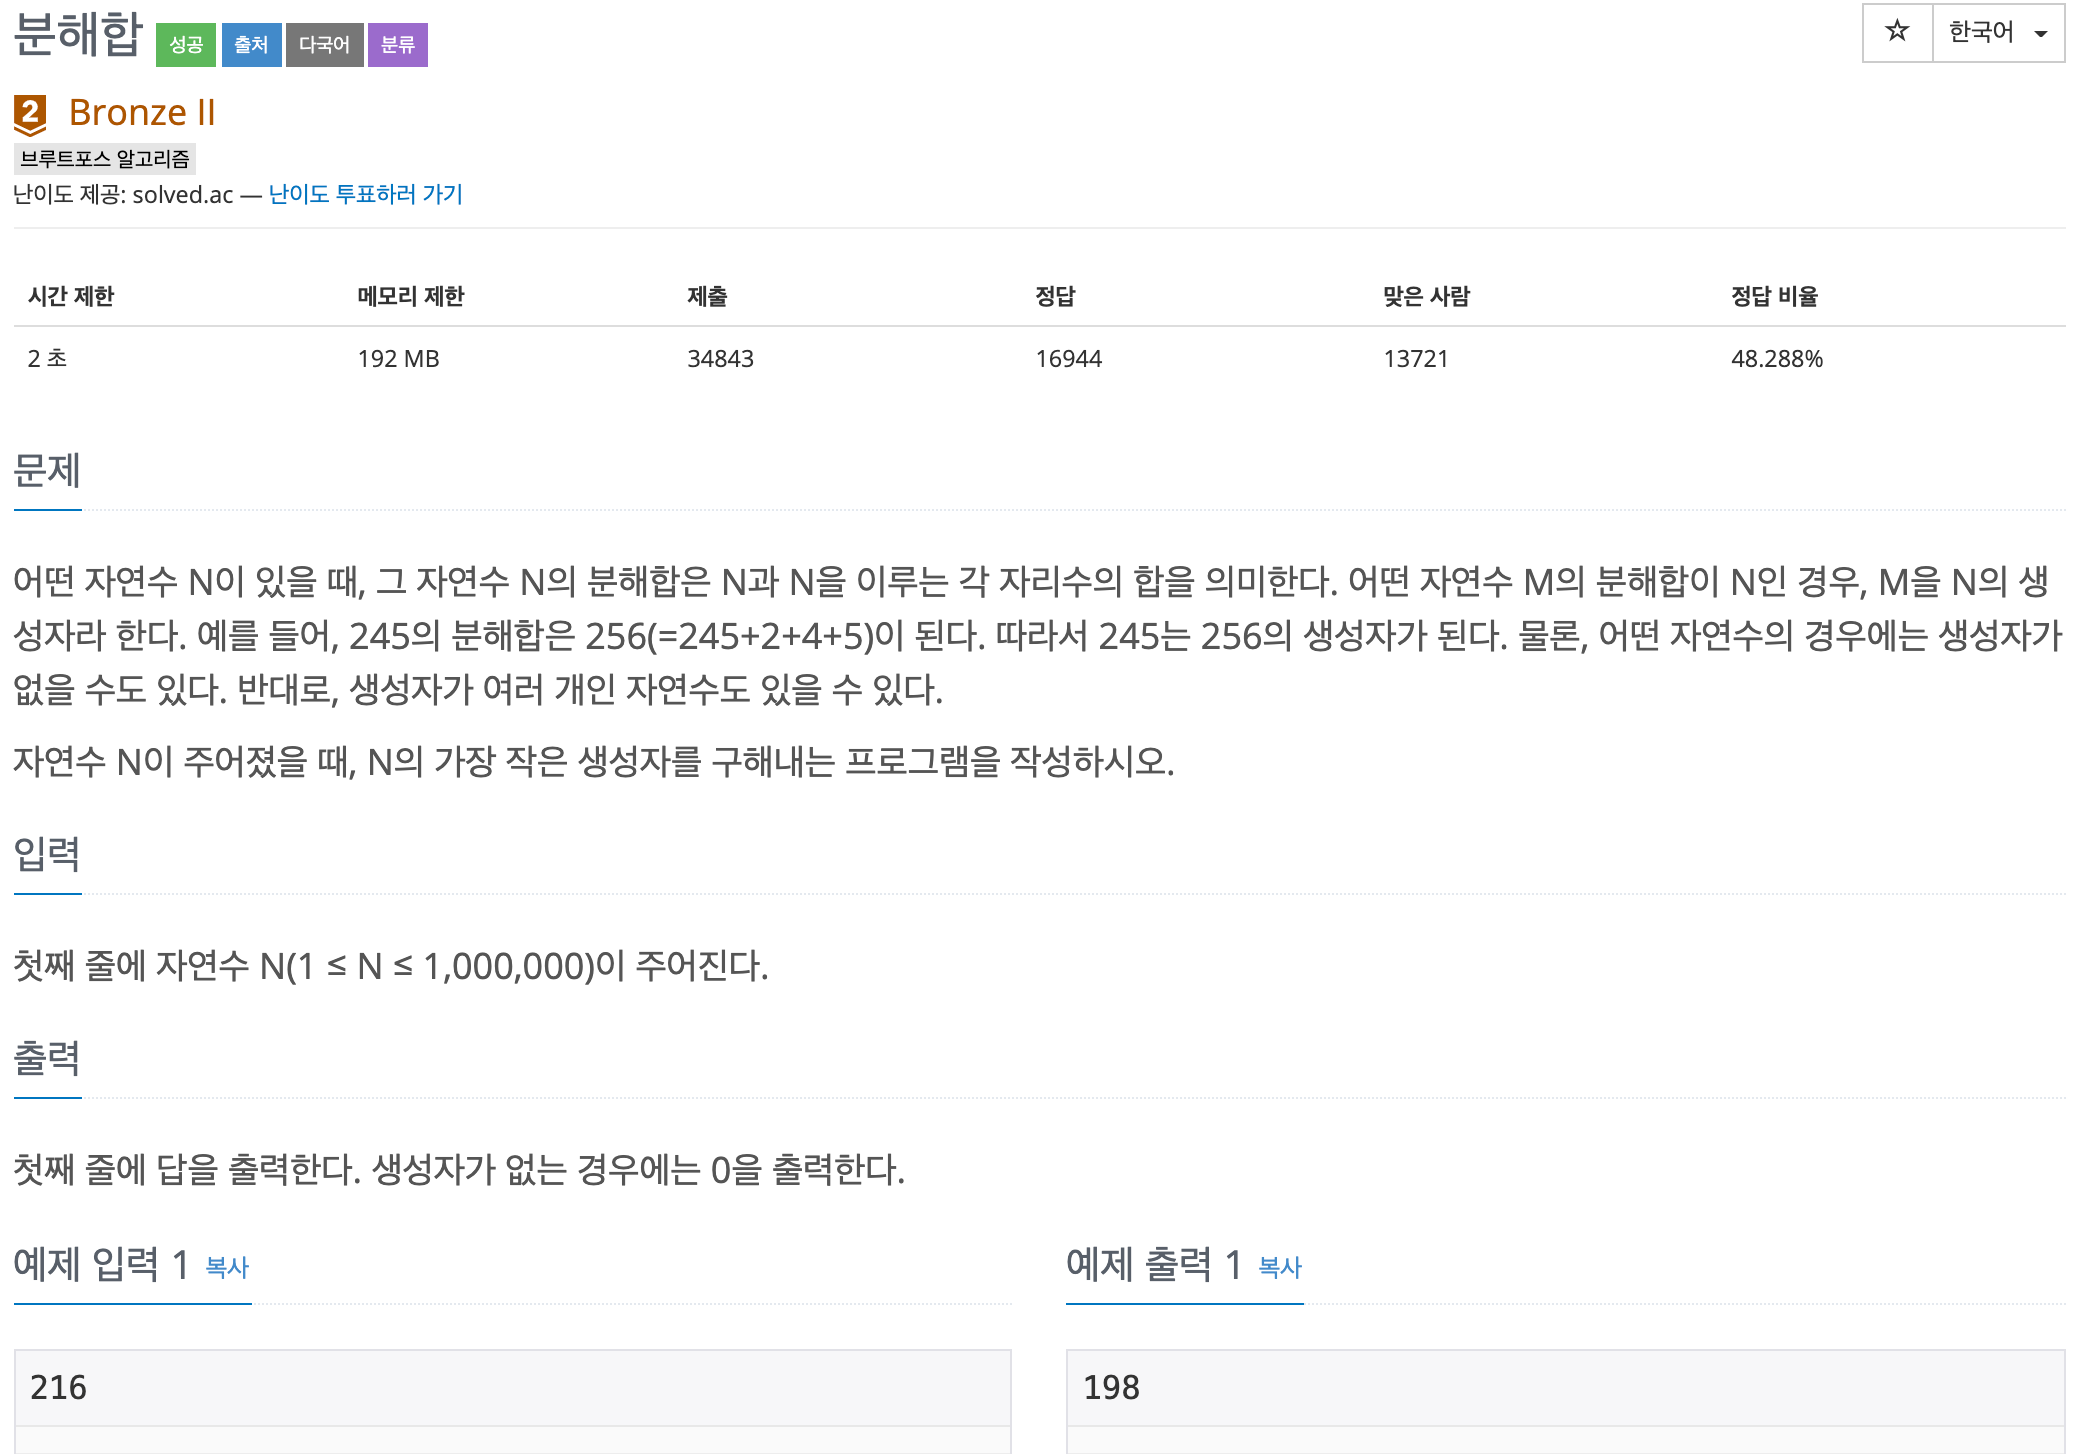Click the 입력 section heading
This screenshot has height=1454, width=2080.
(47, 854)
